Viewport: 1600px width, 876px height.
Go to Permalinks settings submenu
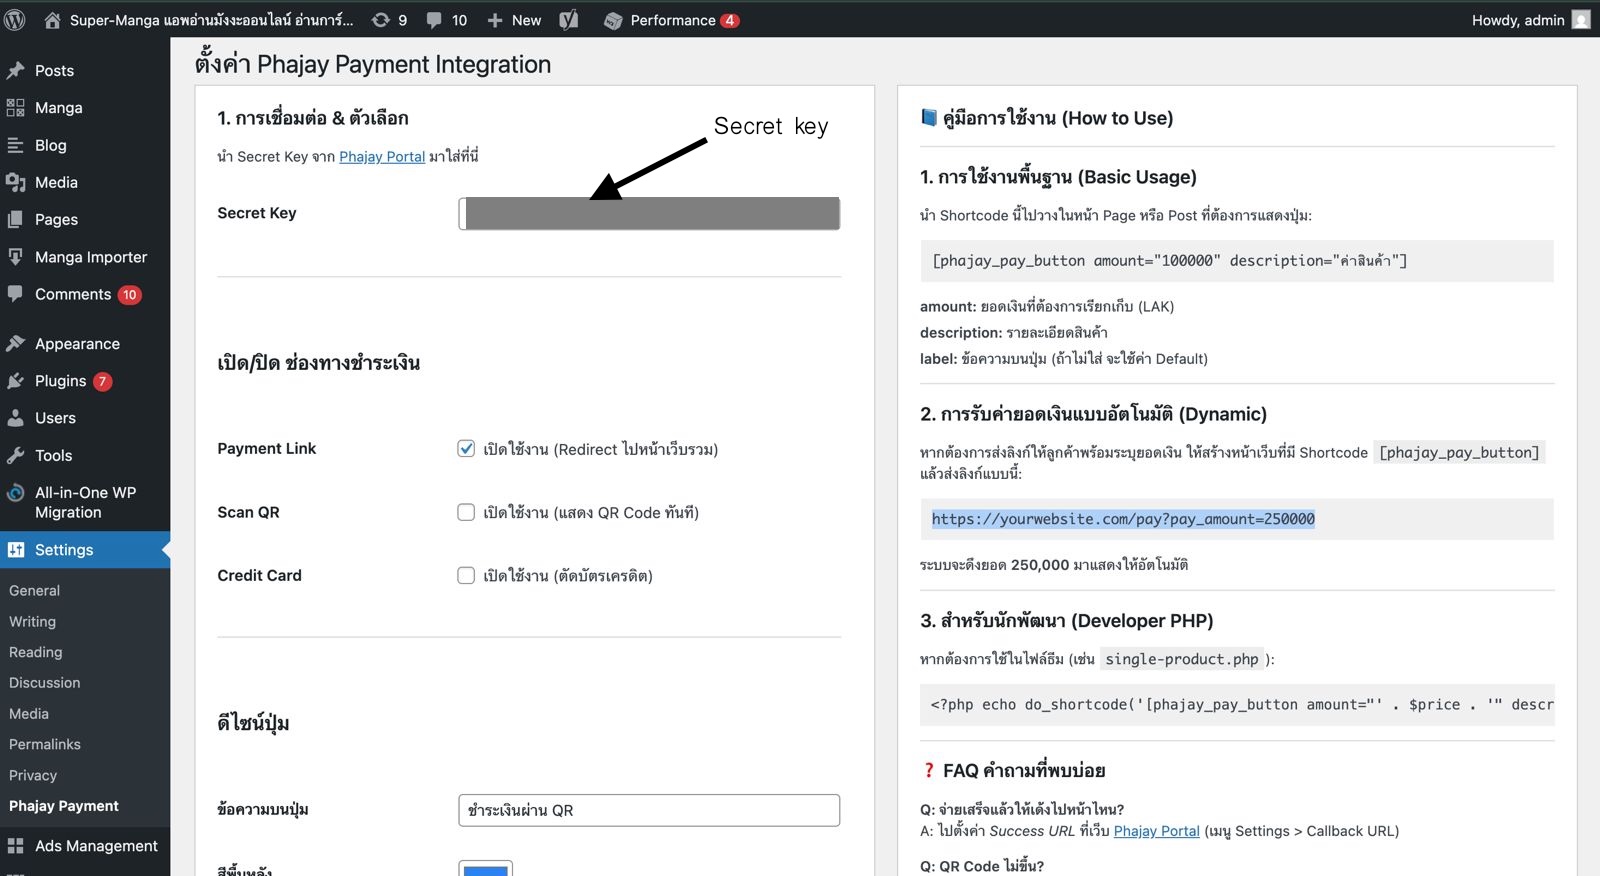[44, 744]
